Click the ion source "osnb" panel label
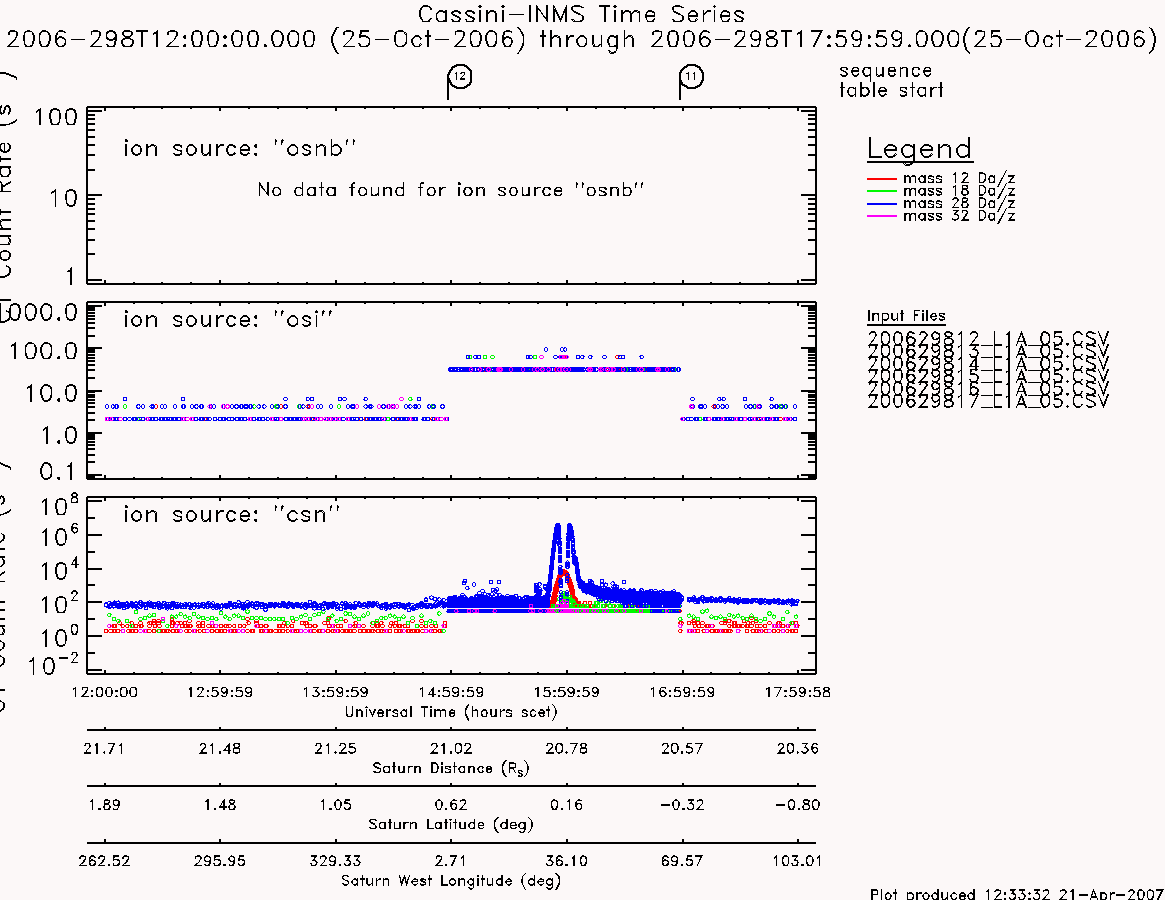 click(x=240, y=149)
